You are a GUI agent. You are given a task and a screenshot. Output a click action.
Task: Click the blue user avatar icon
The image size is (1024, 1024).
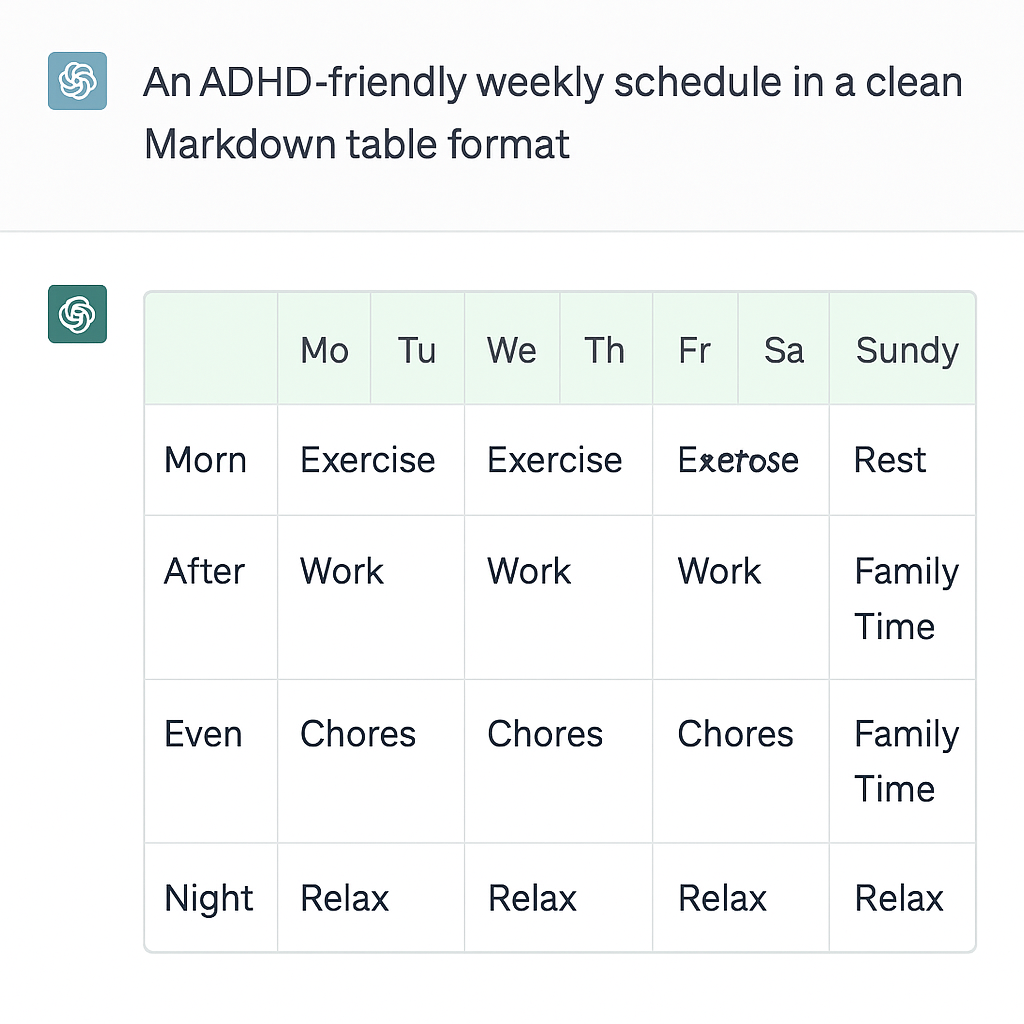coord(77,80)
